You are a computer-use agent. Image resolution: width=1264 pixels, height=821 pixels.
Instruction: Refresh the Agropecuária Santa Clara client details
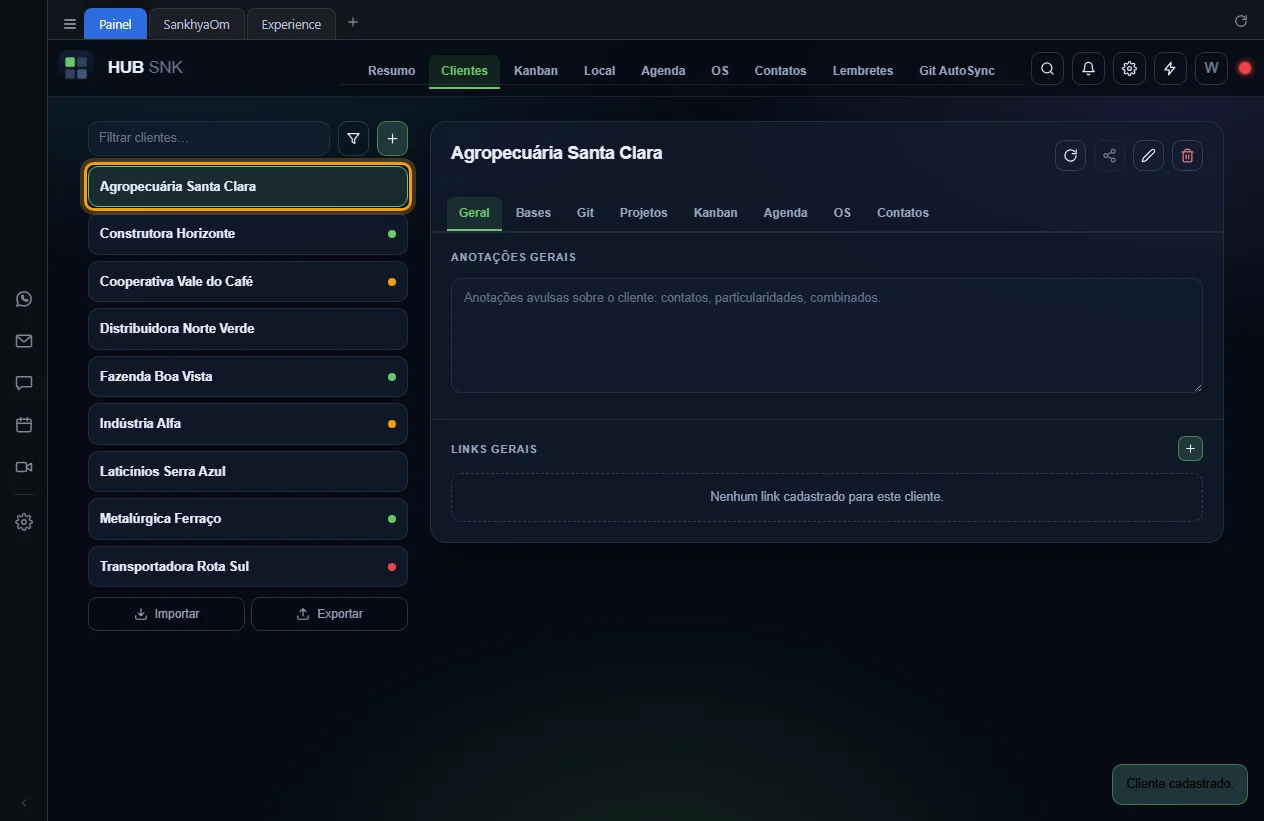coord(1070,155)
